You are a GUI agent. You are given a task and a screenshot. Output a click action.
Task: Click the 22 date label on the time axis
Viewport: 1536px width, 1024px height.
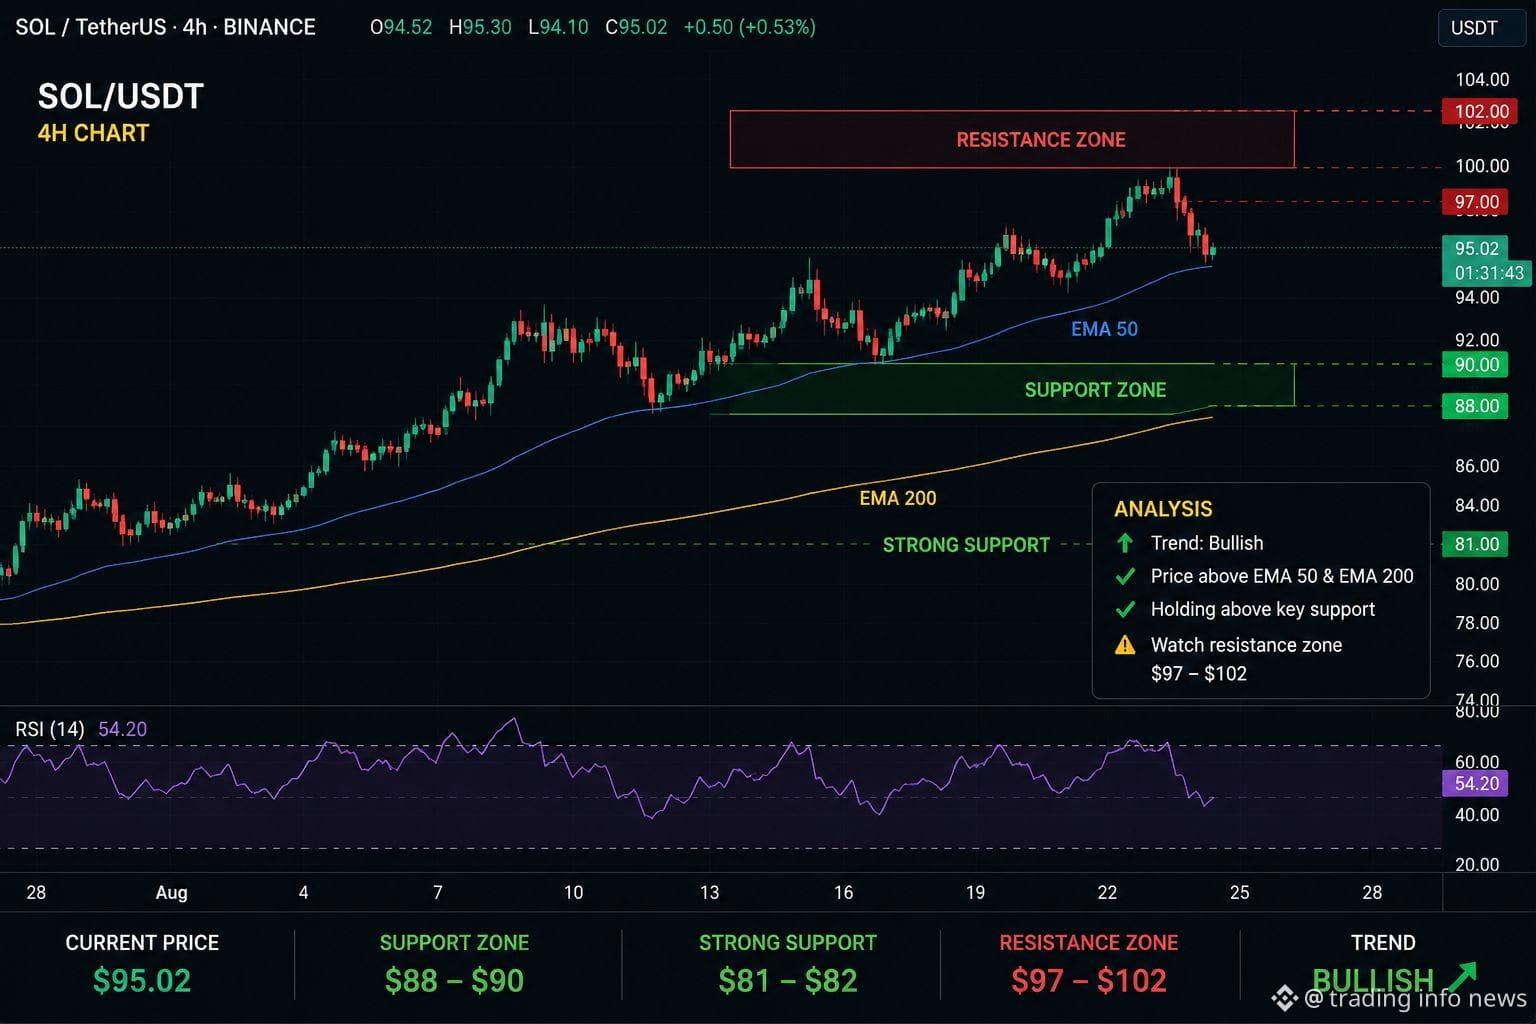click(x=1107, y=892)
